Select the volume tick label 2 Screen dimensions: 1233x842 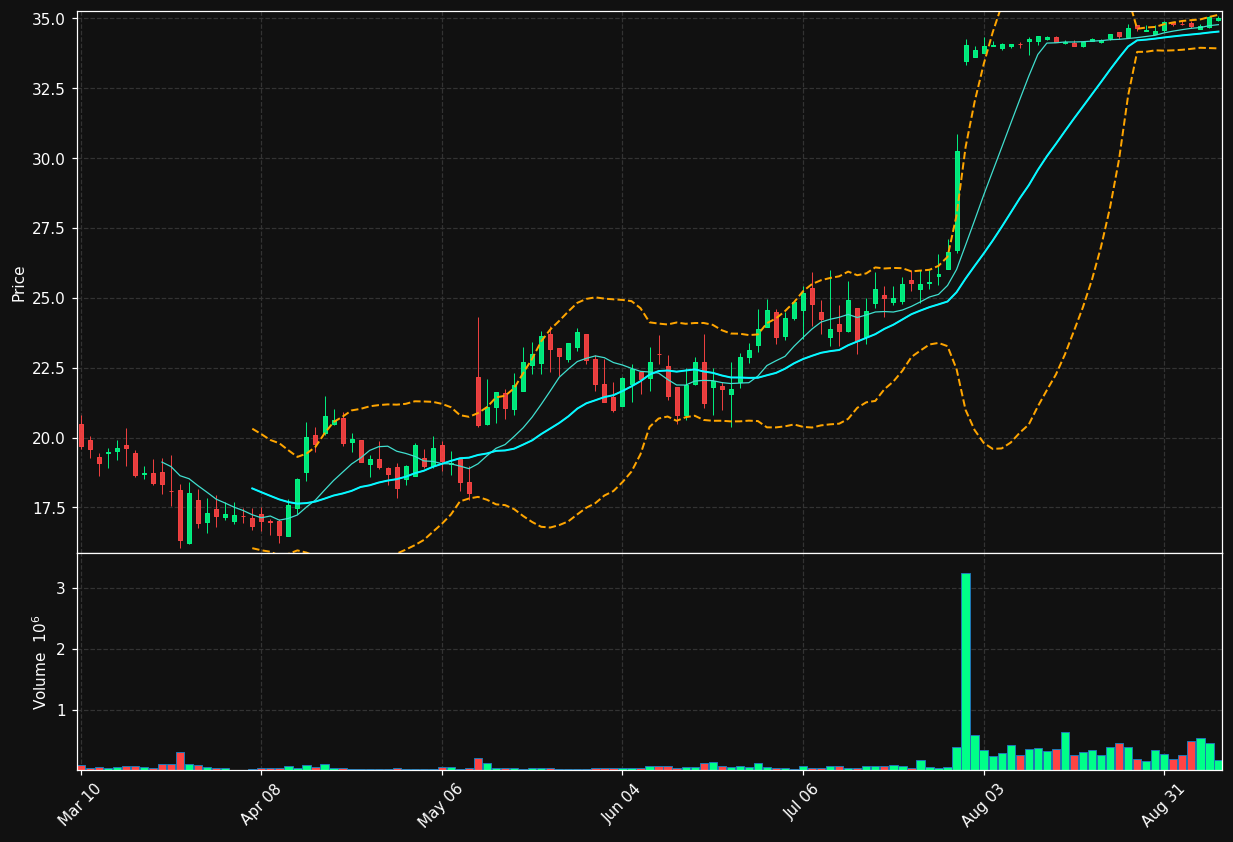tap(61, 650)
